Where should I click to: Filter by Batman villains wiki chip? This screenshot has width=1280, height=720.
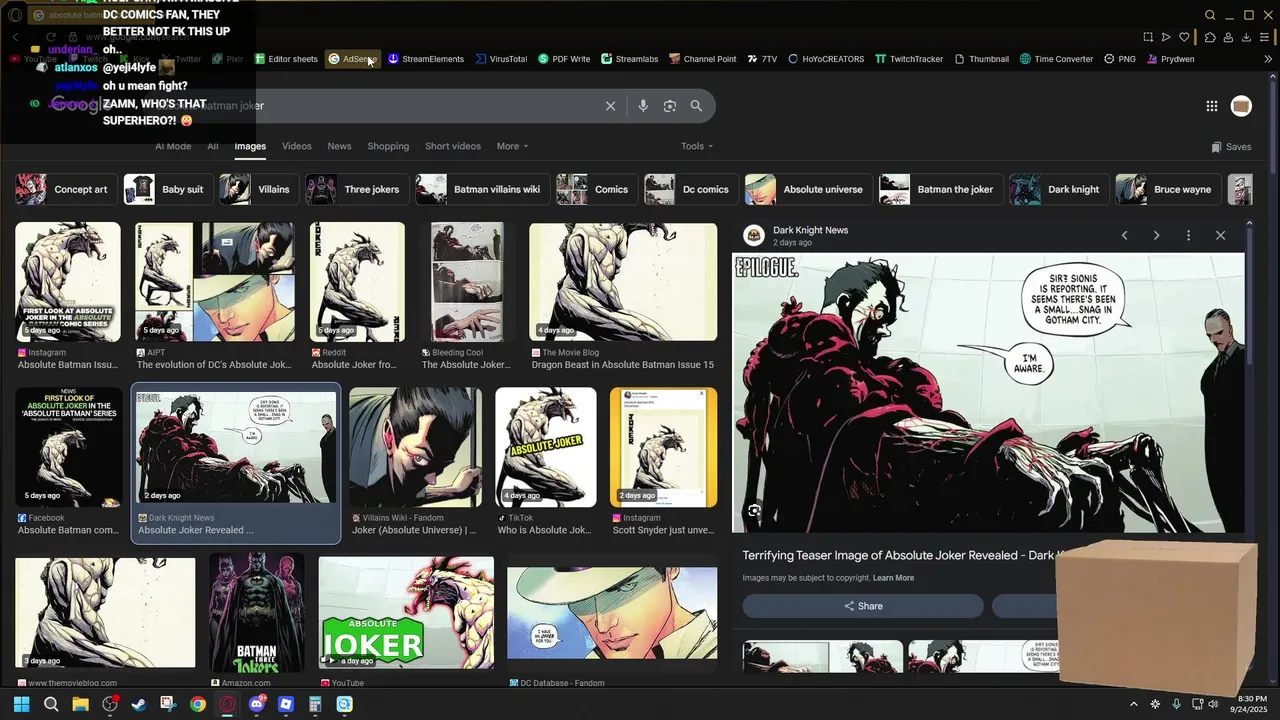click(x=481, y=189)
